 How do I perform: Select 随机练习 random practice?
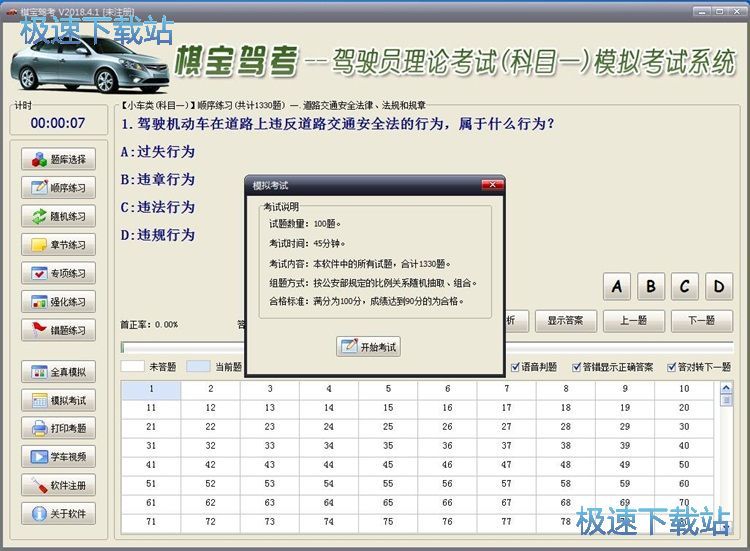click(x=58, y=216)
